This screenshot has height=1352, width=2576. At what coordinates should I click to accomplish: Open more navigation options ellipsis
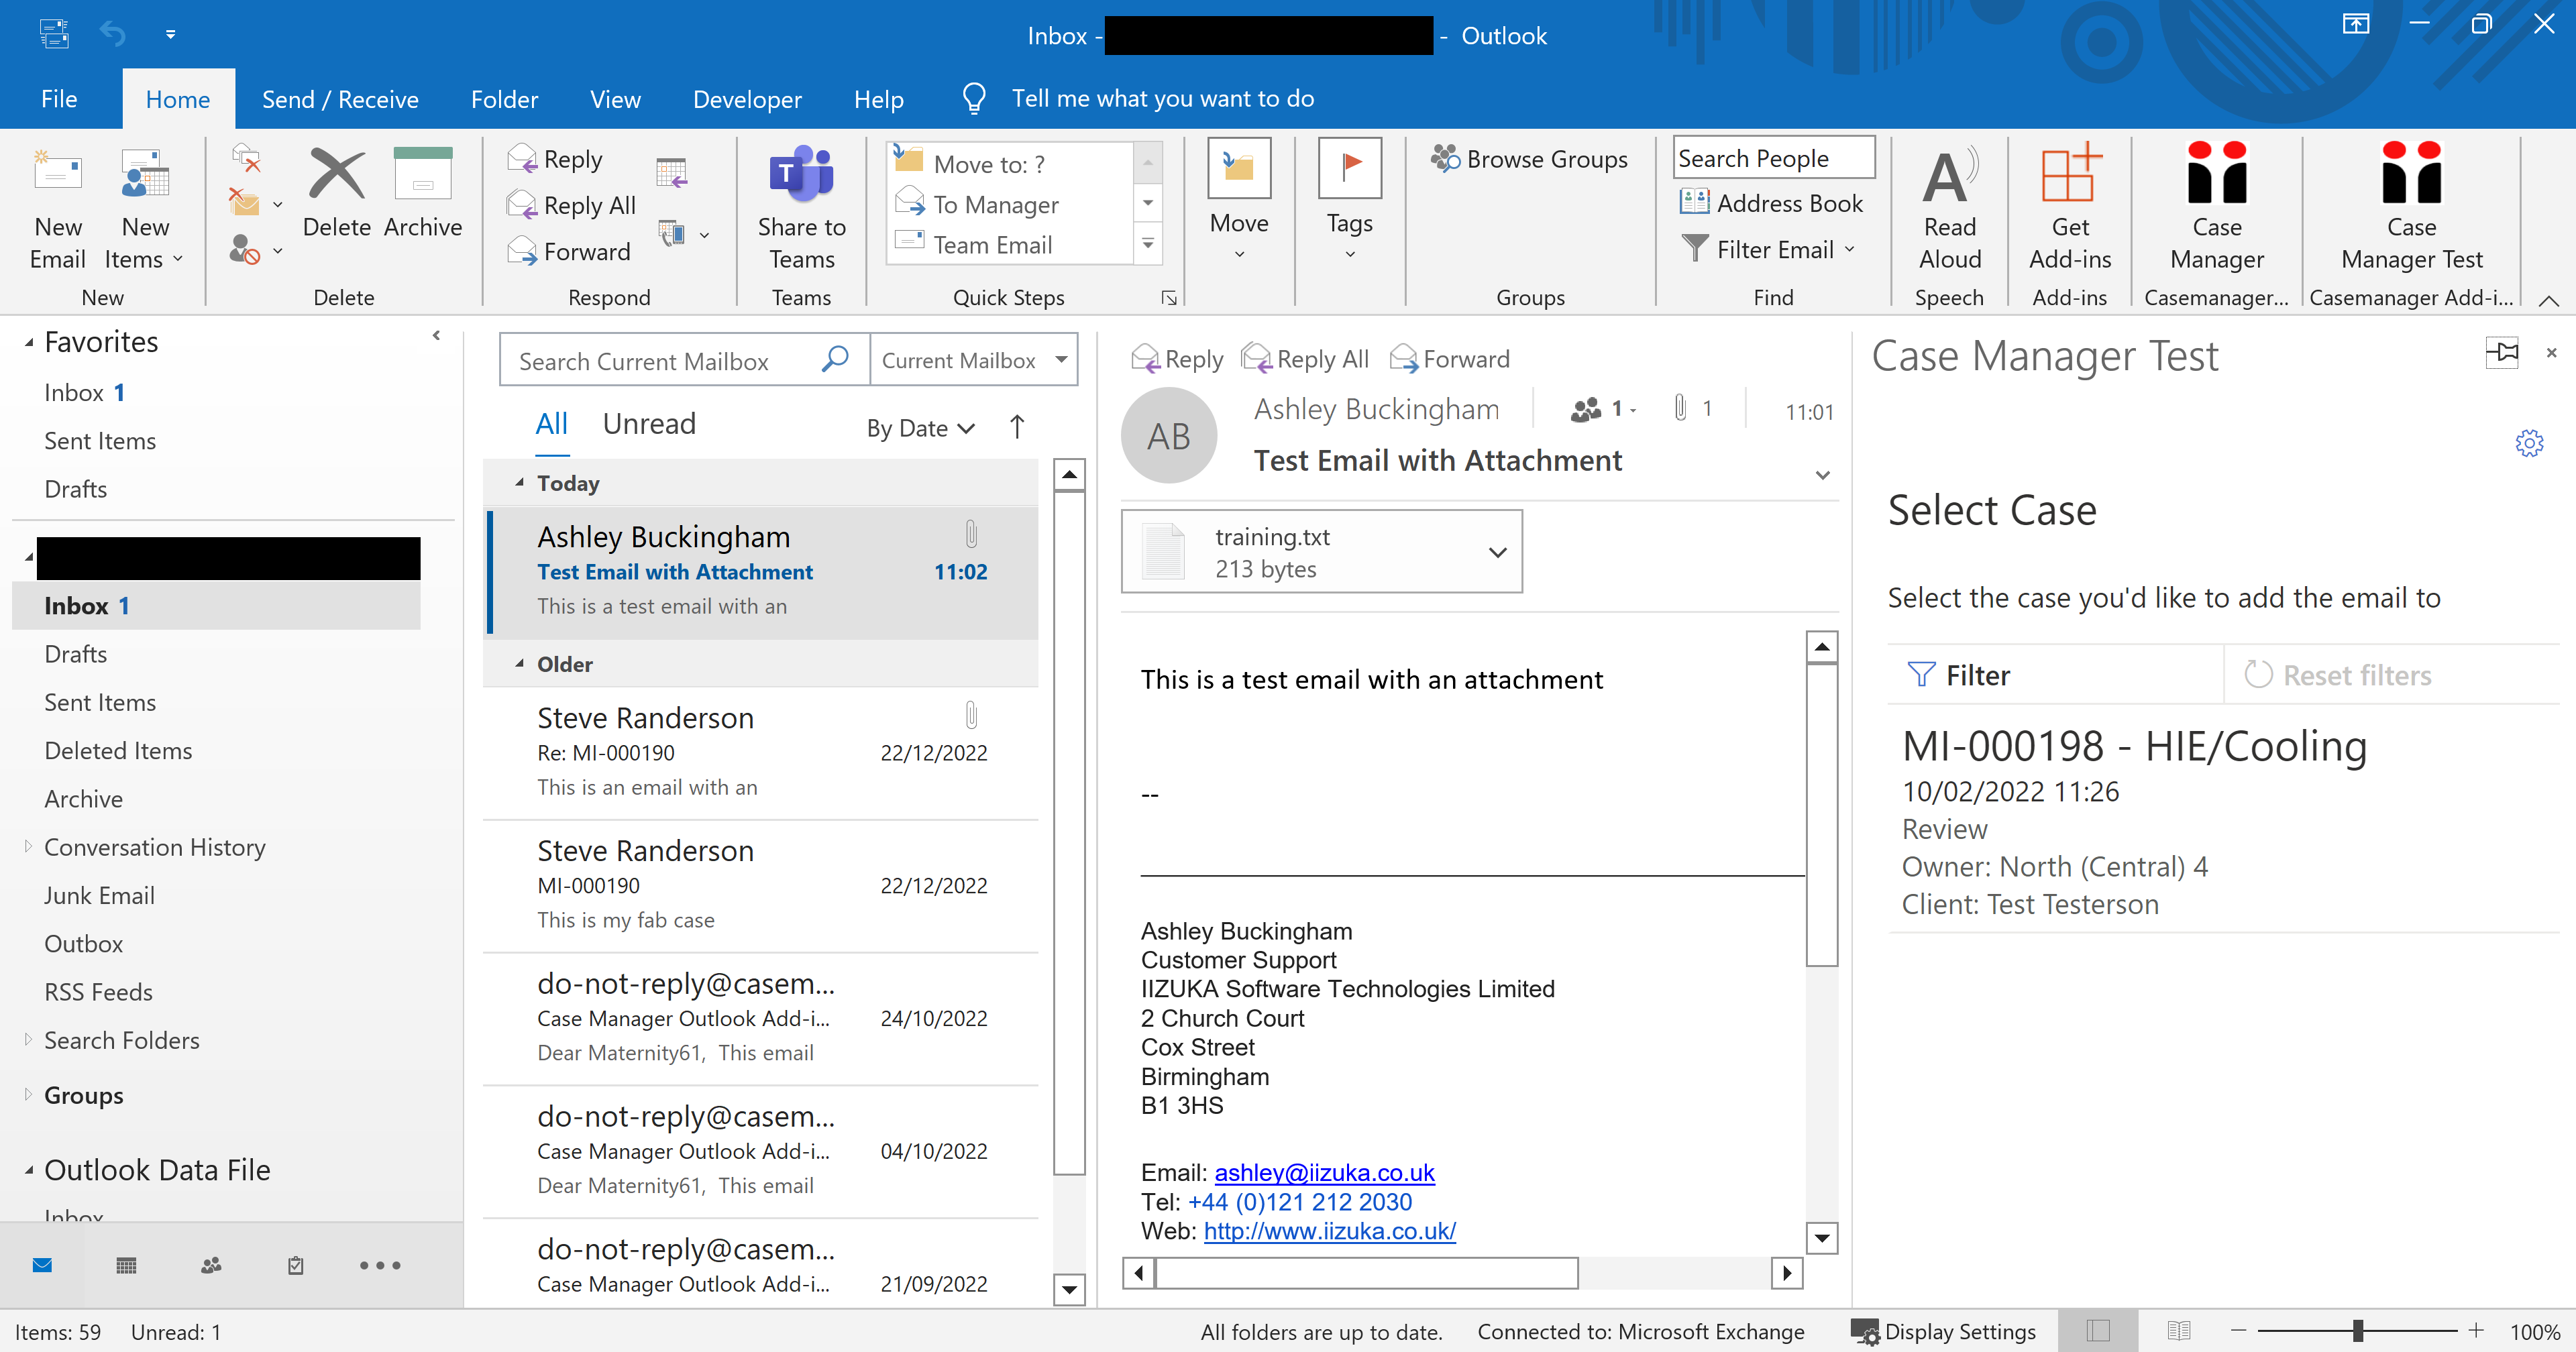[x=380, y=1266]
